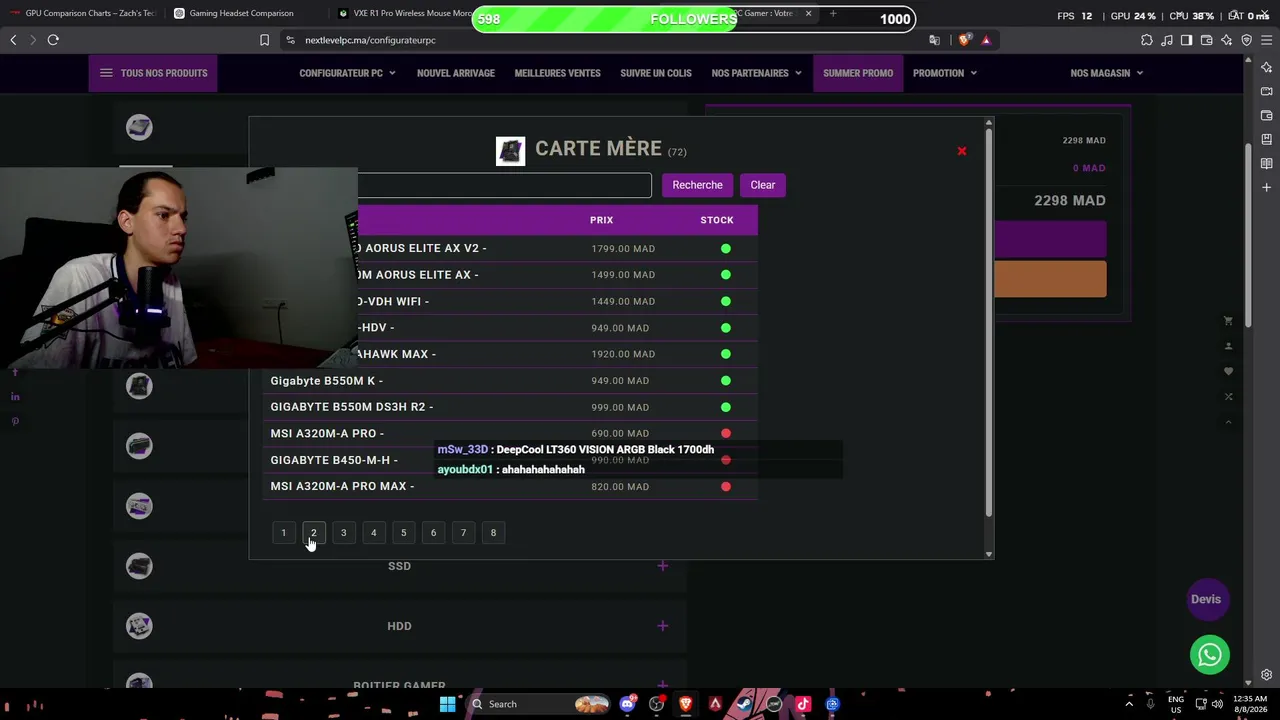This screenshot has height=720, width=1280.
Task: Switch to GPU Comparison Charts tab
Action: (84, 13)
